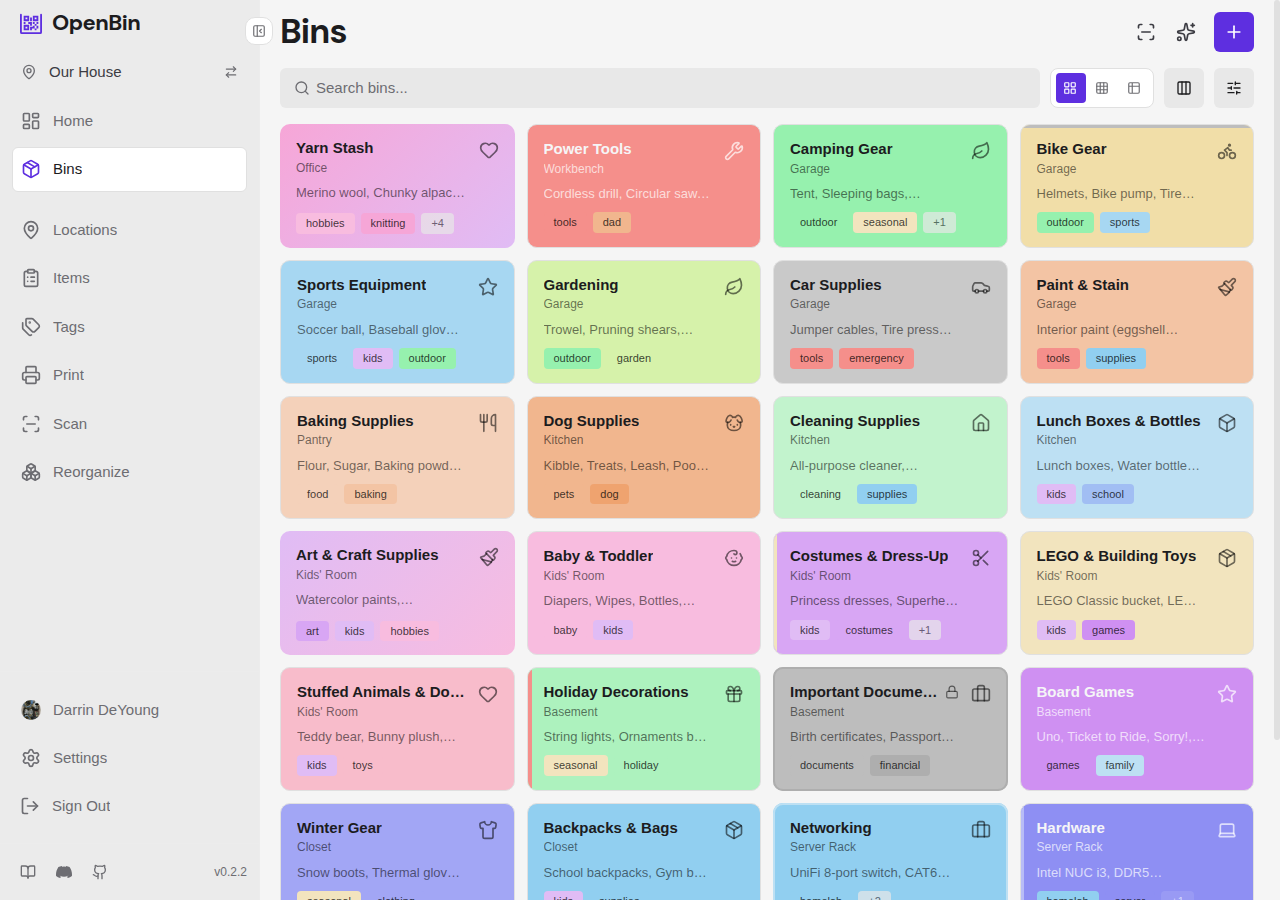Switch to table list view
This screenshot has width=1280, height=900.
click(x=1134, y=88)
